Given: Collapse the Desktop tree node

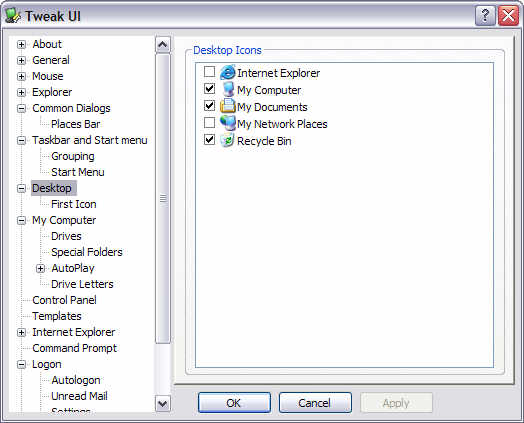Looking at the screenshot, I should [x=21, y=188].
